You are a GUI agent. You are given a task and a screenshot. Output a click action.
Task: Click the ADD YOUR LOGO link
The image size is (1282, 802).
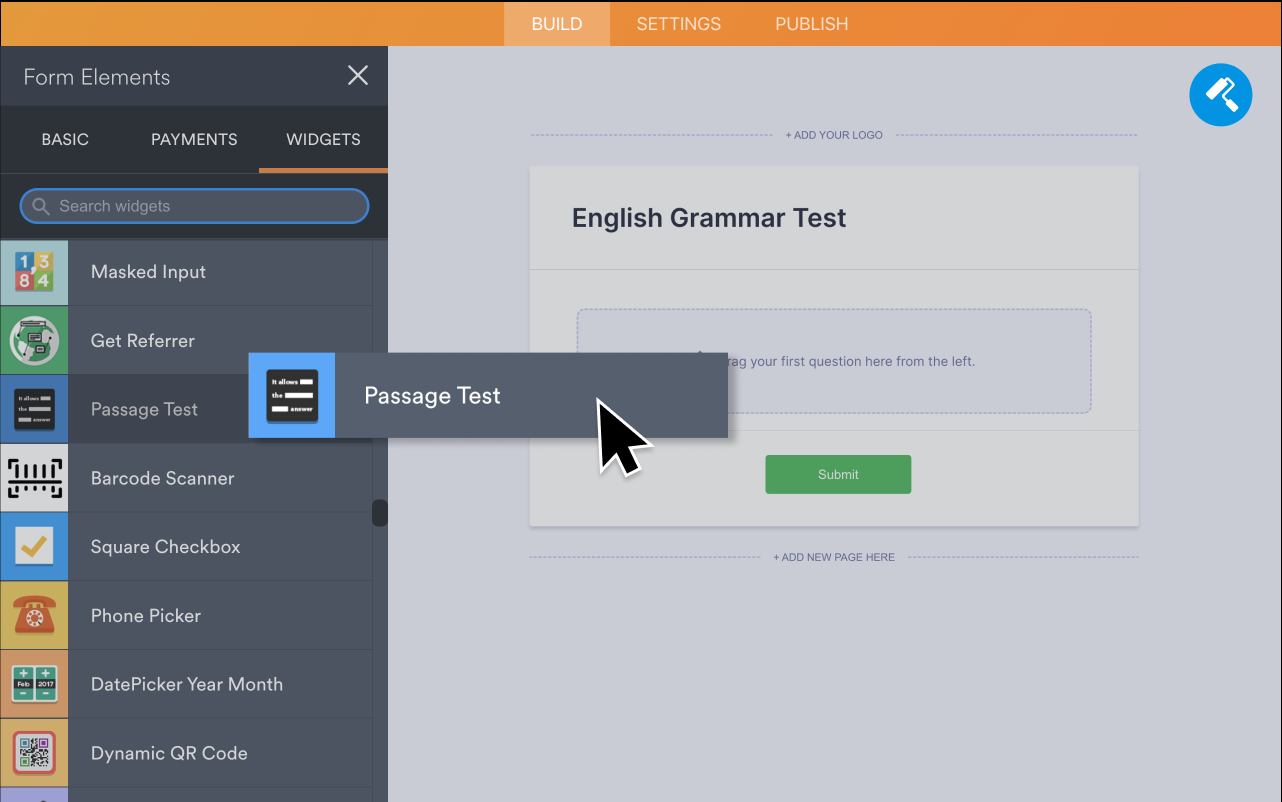[x=833, y=134]
